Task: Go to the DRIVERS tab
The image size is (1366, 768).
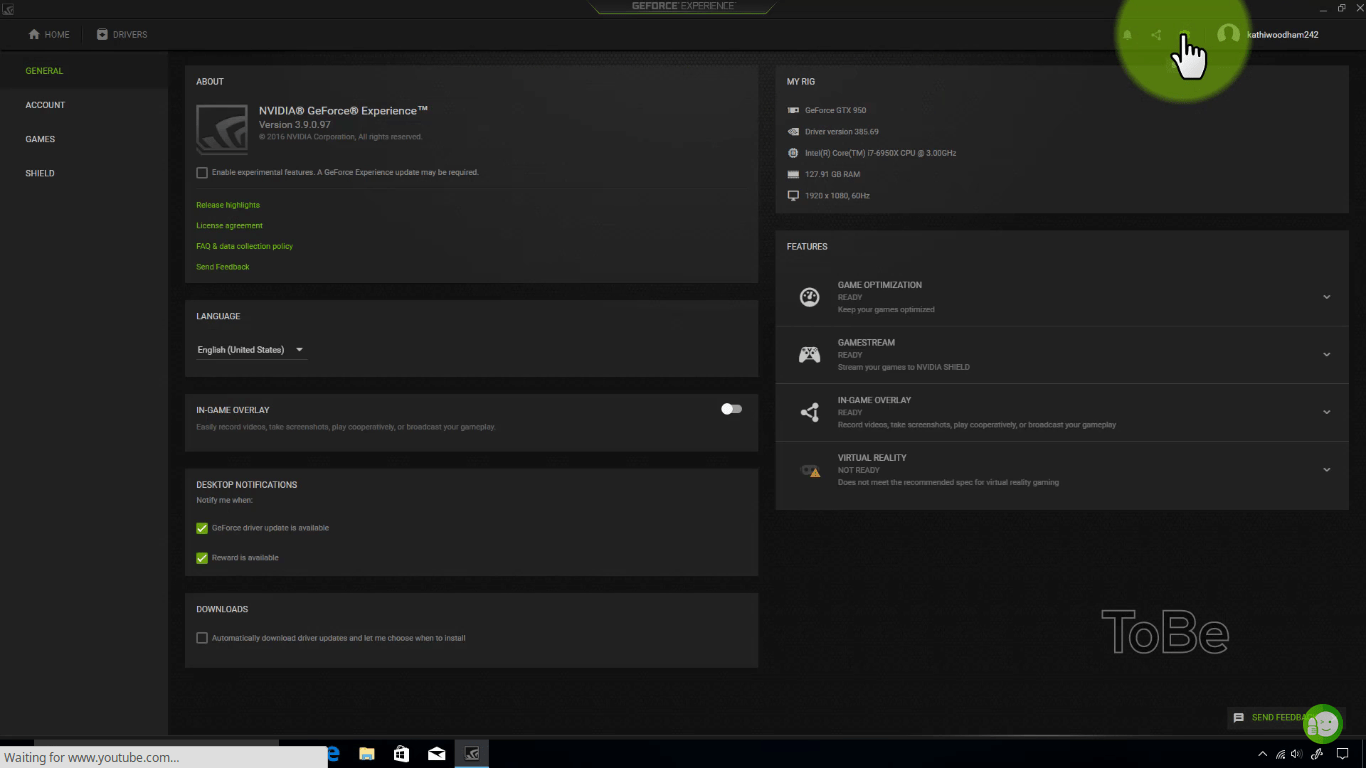Action: pyautogui.click(x=122, y=35)
